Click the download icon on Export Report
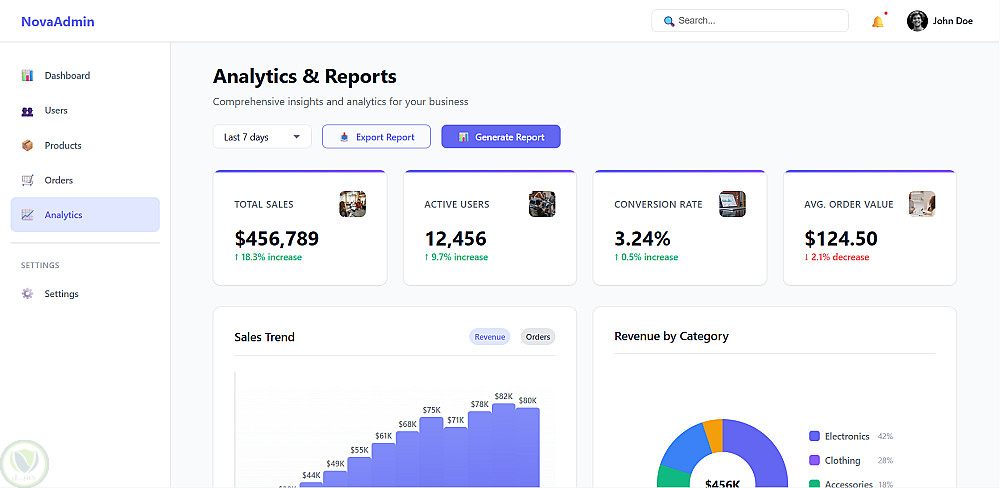This screenshot has height=488, width=1000. [344, 137]
